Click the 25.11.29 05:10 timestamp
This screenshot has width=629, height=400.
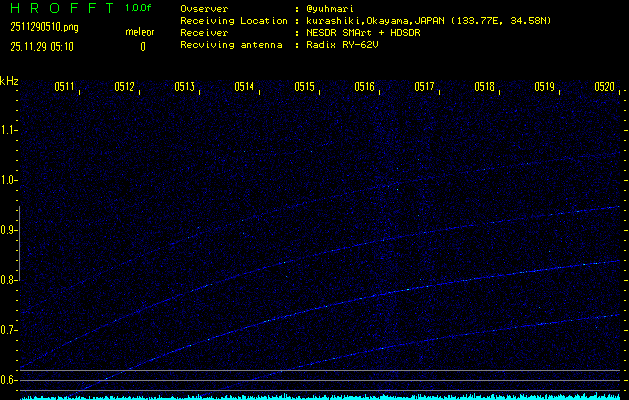pyautogui.click(x=46, y=46)
